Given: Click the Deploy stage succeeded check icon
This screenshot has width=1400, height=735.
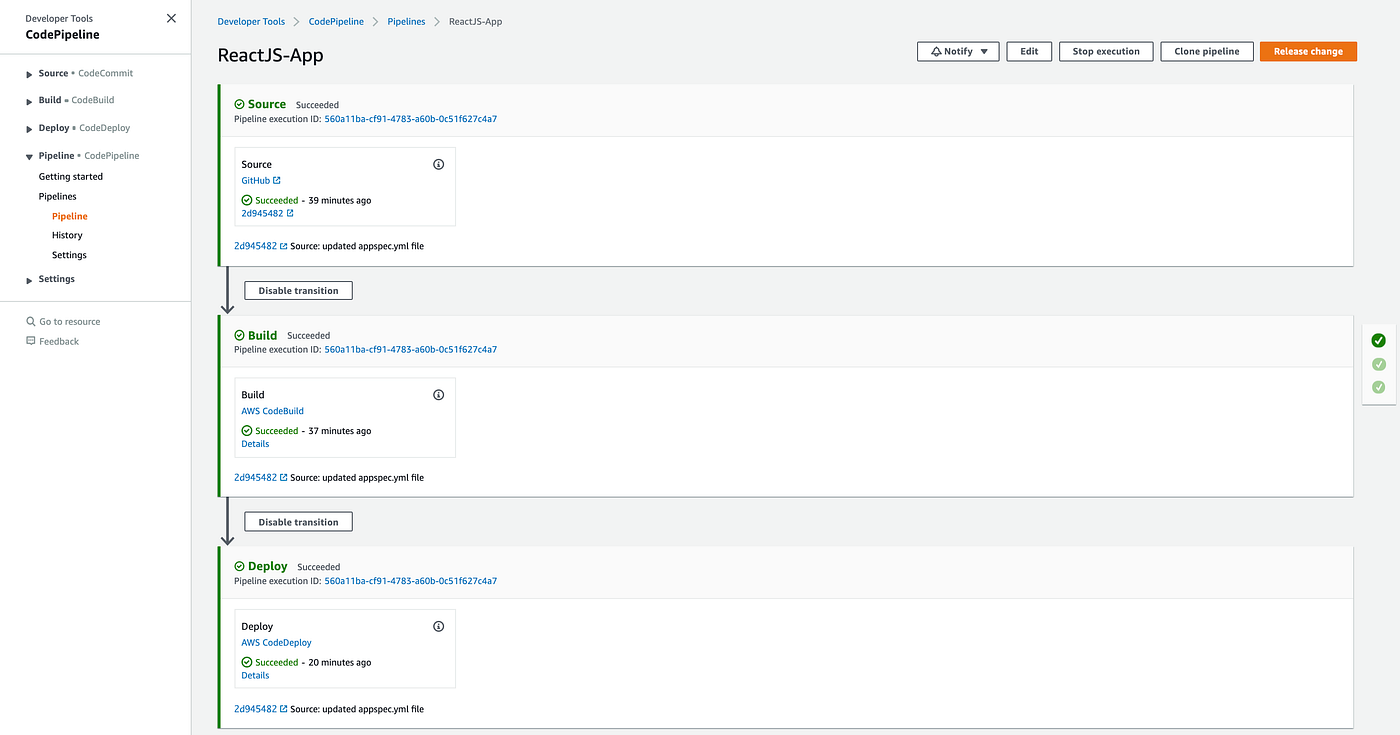Looking at the screenshot, I should click(239, 567).
